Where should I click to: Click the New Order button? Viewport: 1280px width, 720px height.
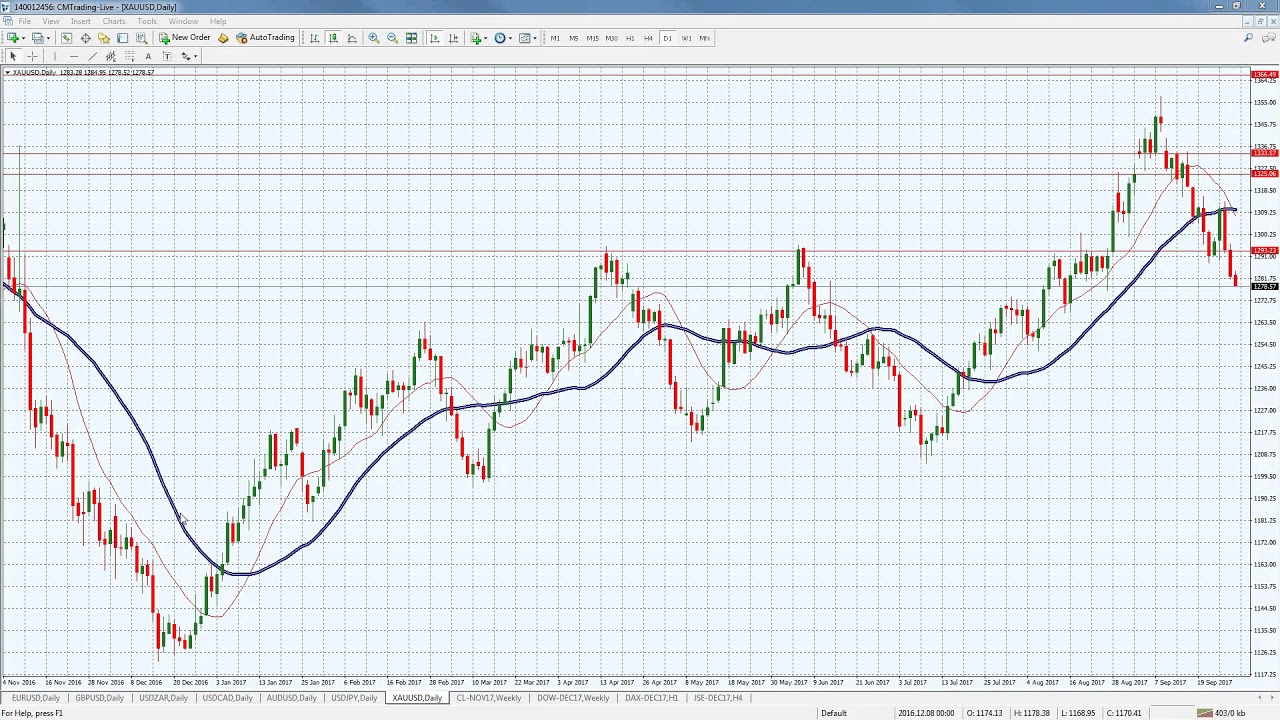pyautogui.click(x=184, y=38)
